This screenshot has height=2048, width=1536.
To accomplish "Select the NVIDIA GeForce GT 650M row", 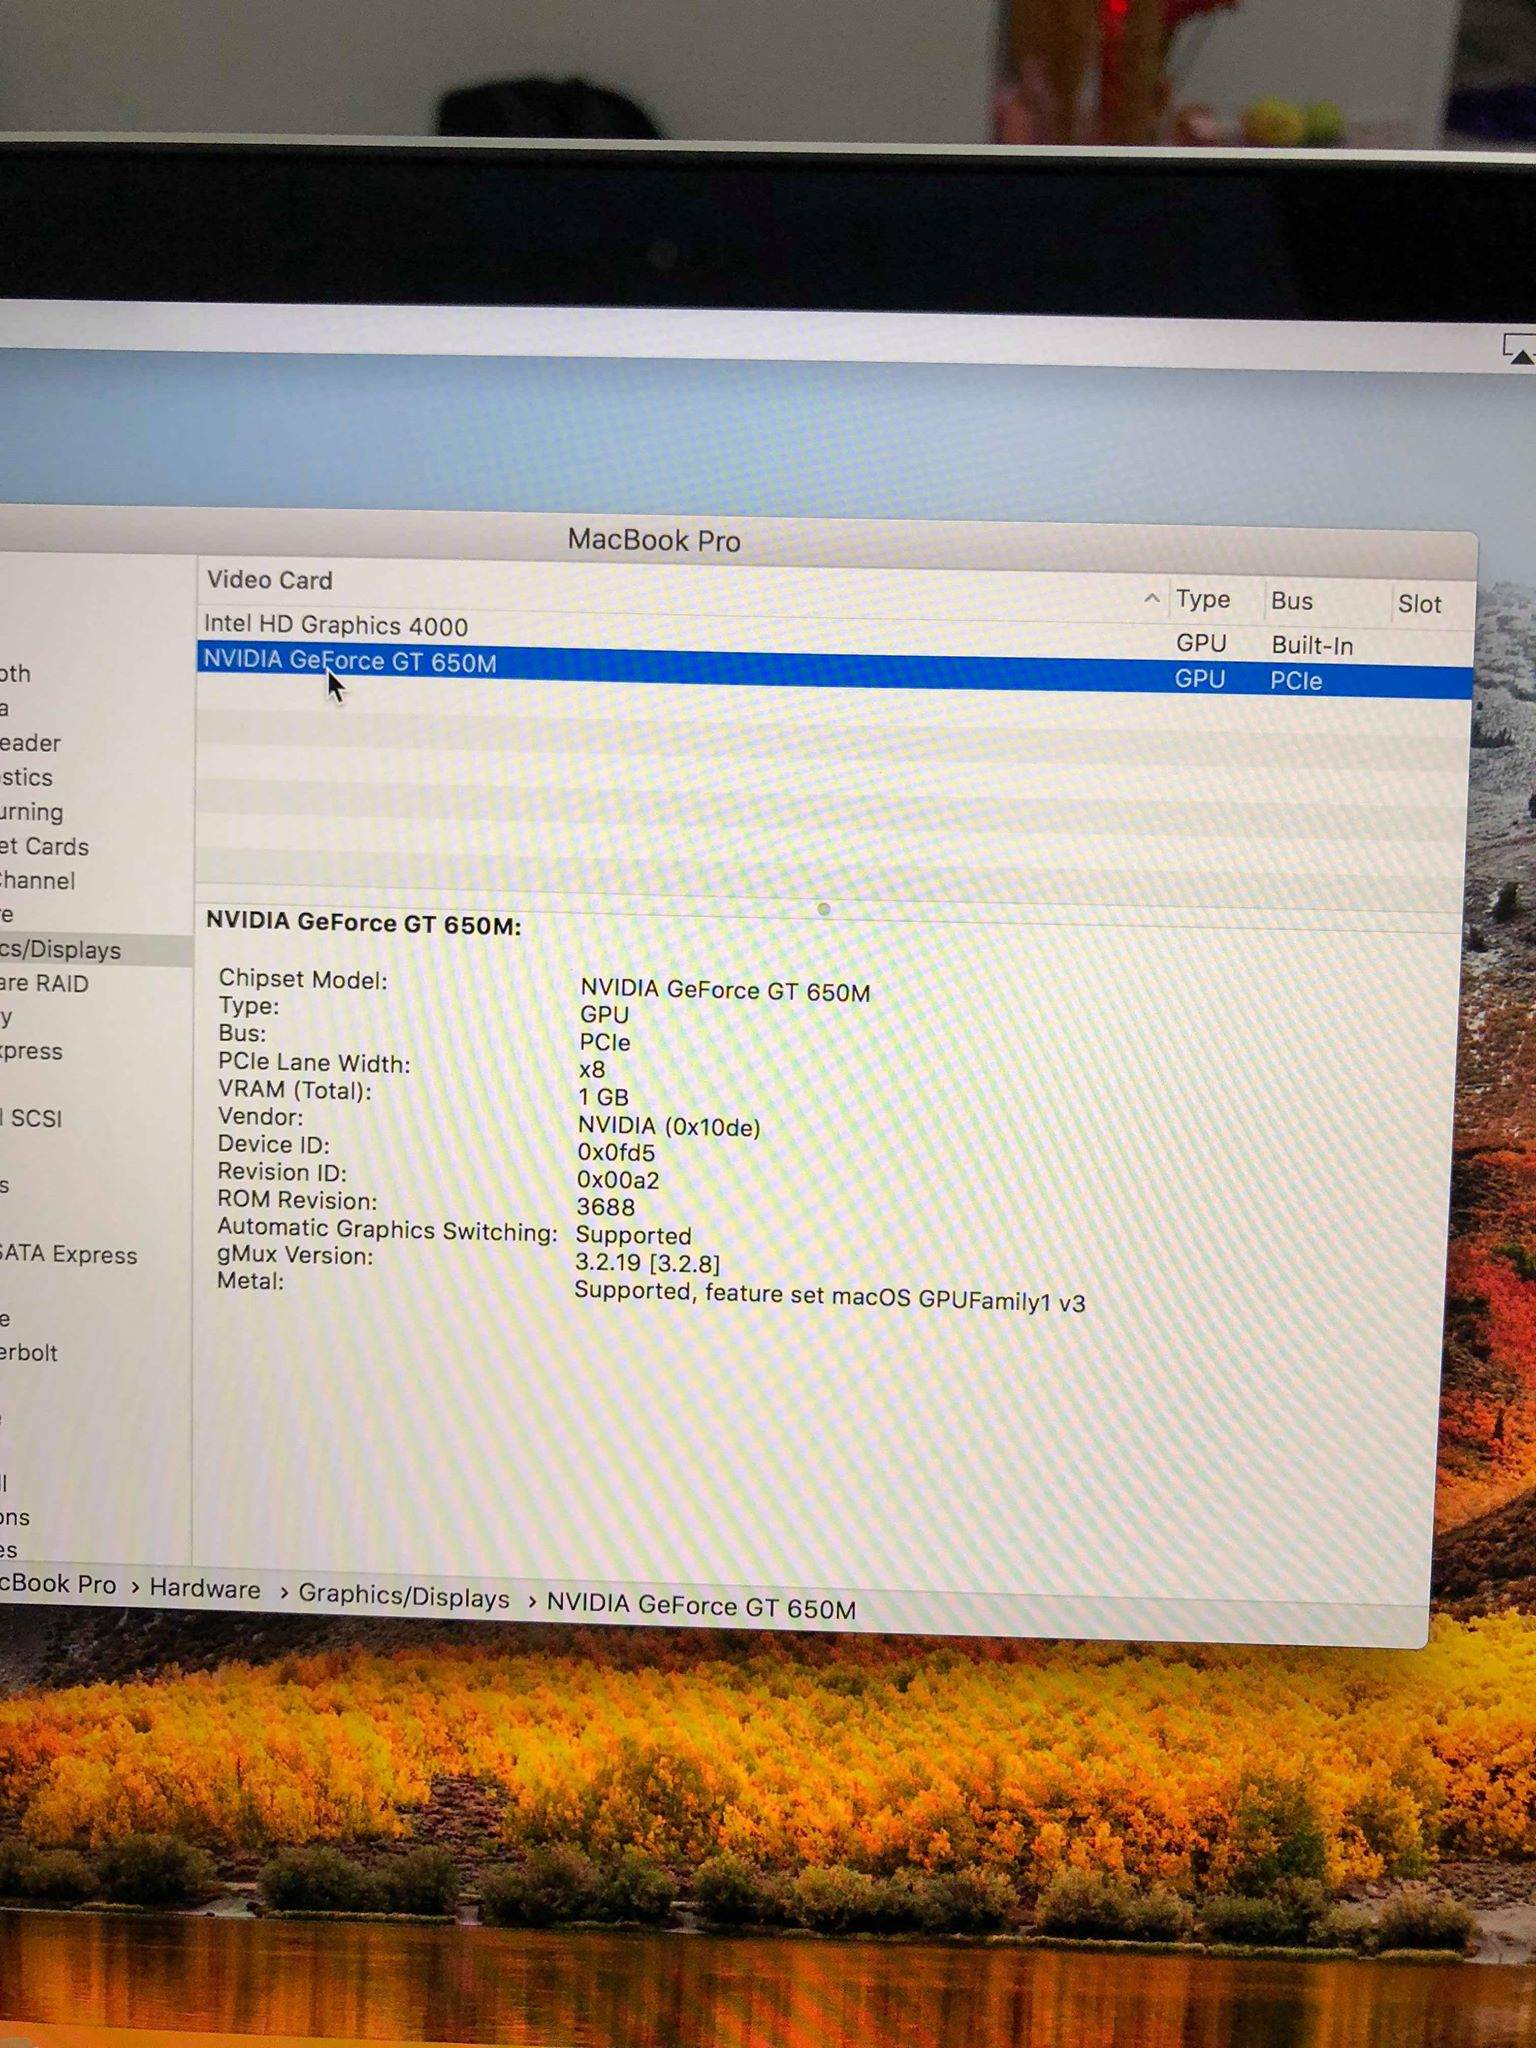I will (835, 672).
